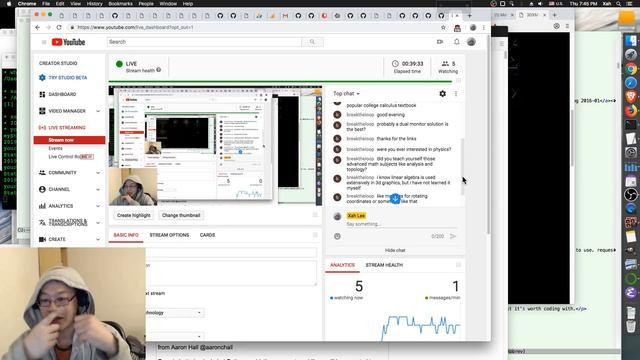The width and height of the screenshot is (640, 360).
Task: Click the Chrome forward arrow
Action: coord(48,27)
